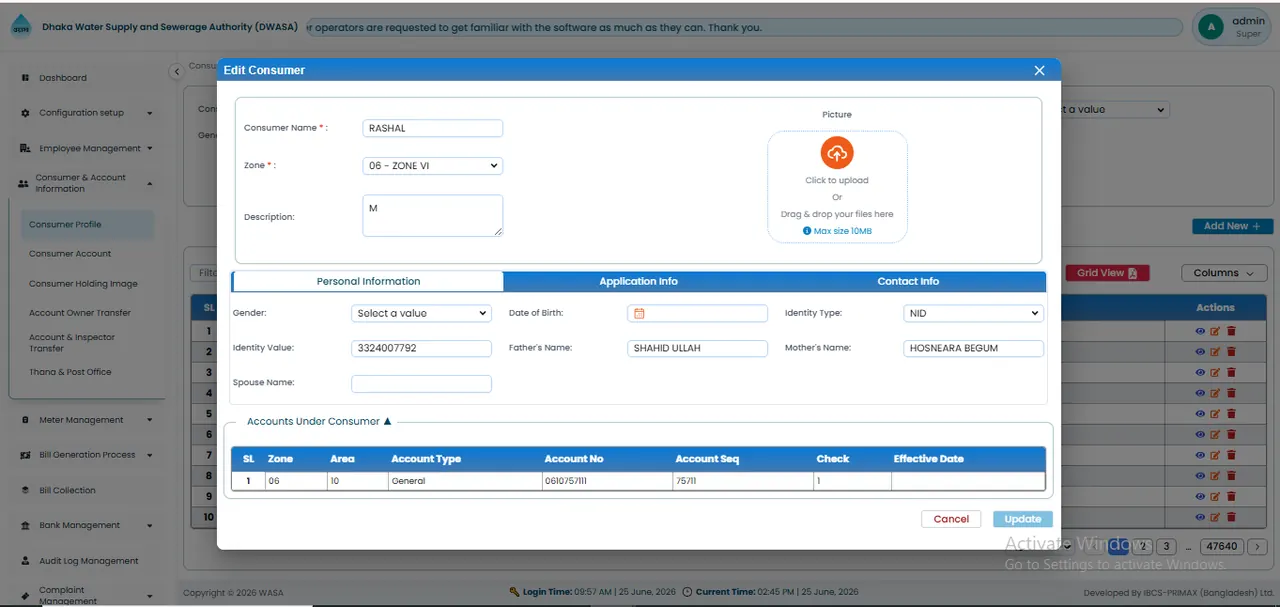Click the Identity Value field 3324007792
The width and height of the screenshot is (1280, 607).
tap(421, 348)
